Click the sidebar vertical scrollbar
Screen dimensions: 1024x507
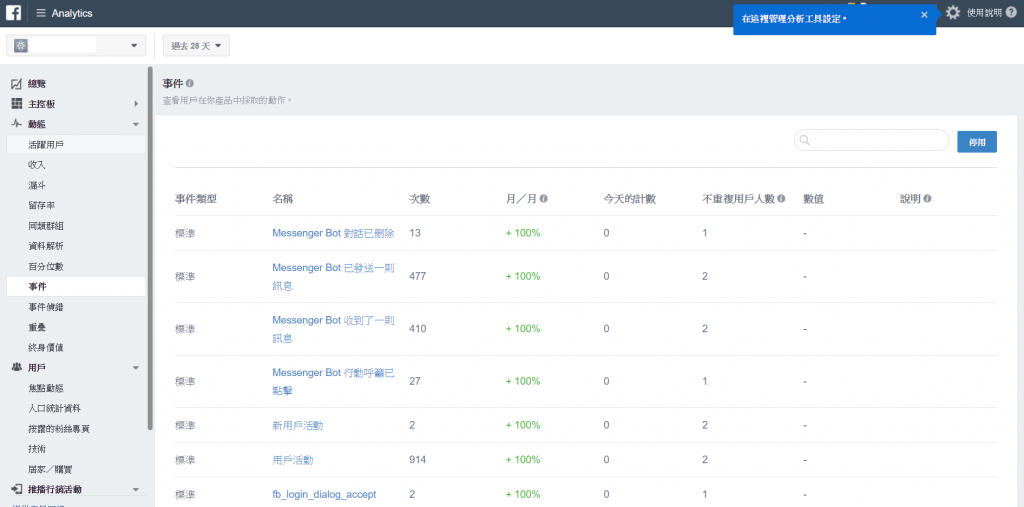pos(150,248)
